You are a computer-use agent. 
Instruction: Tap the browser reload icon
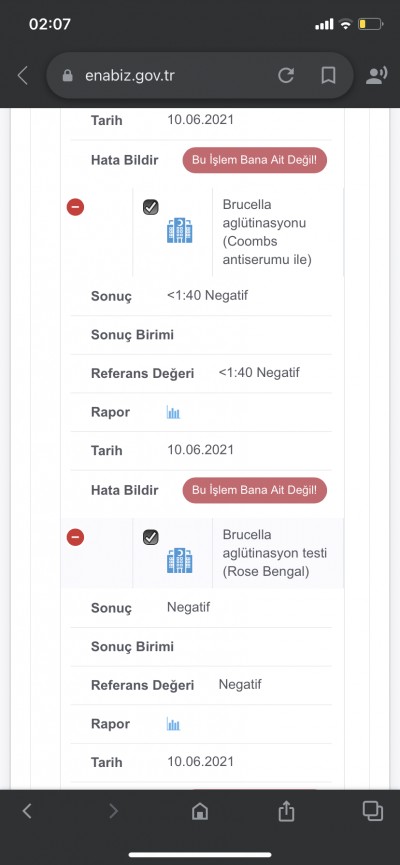click(285, 76)
